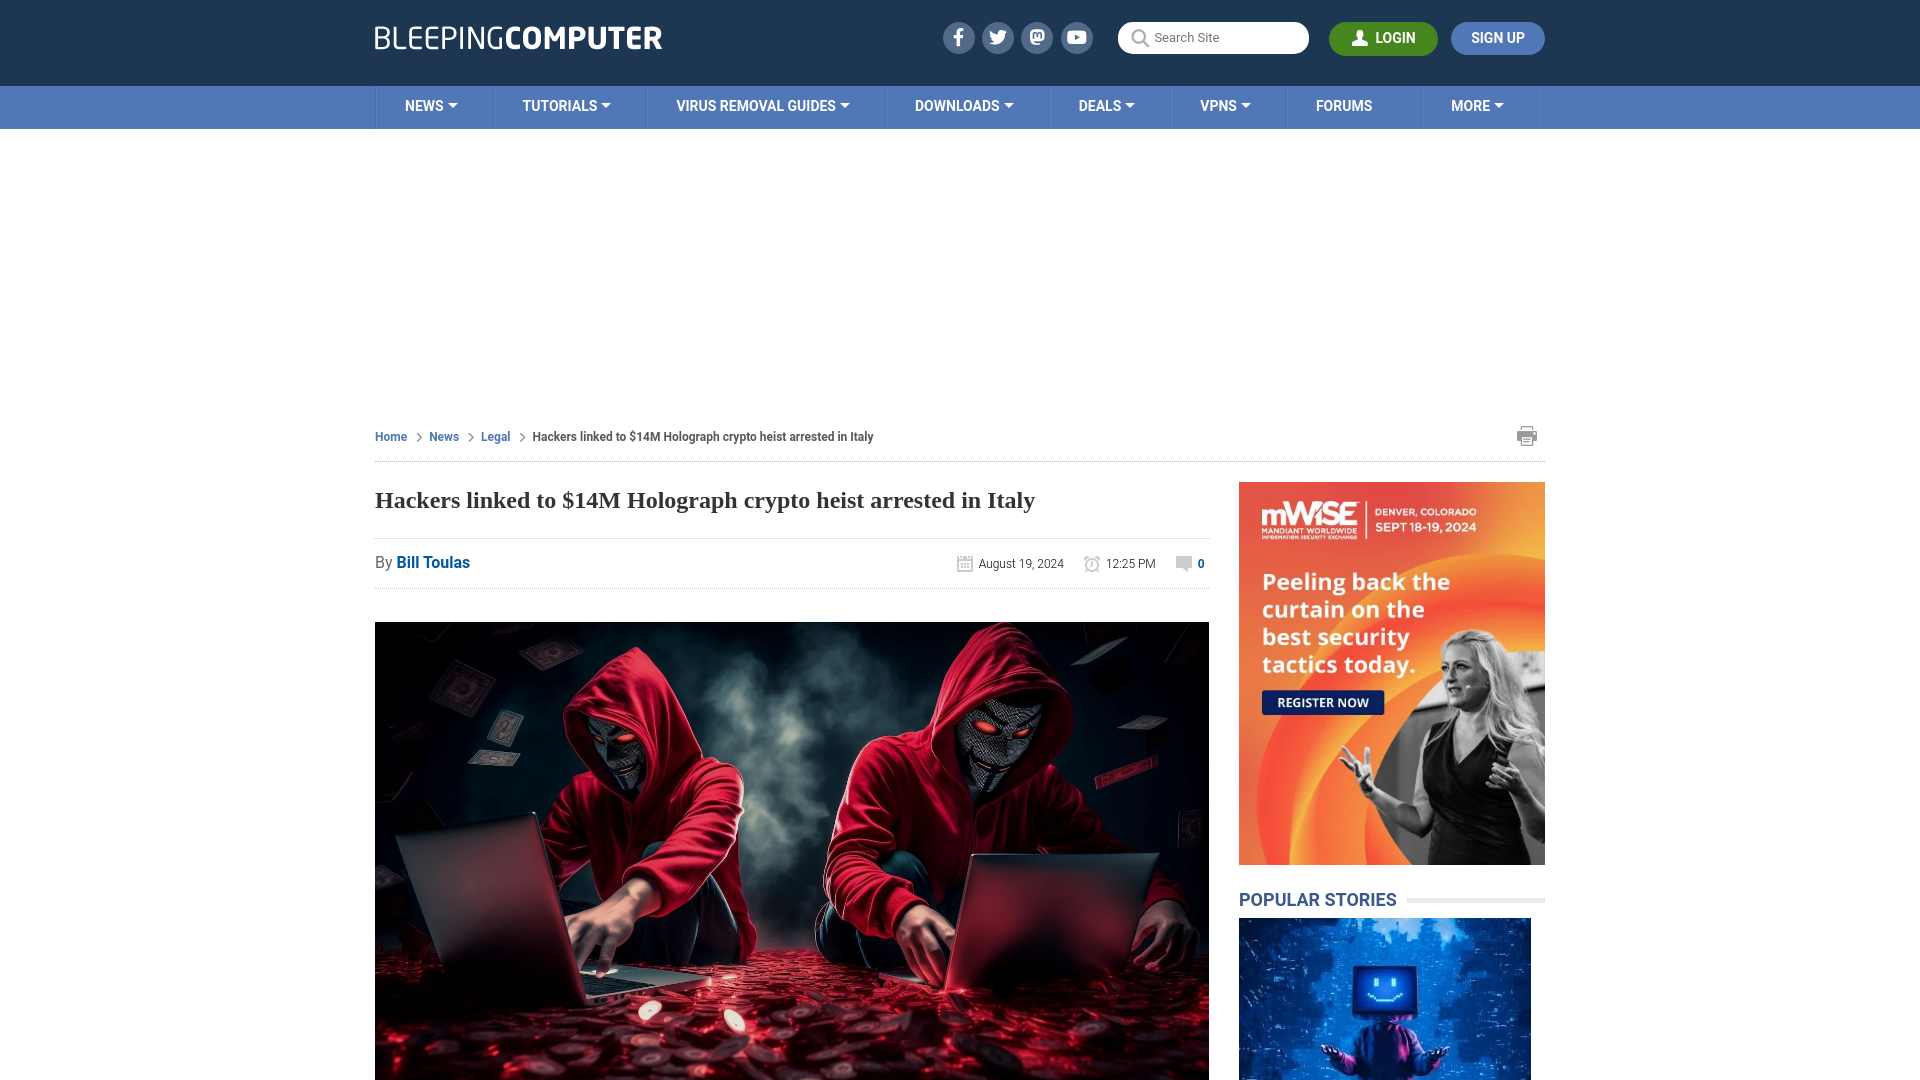Expand the MORE navigation dropdown

click(1477, 105)
